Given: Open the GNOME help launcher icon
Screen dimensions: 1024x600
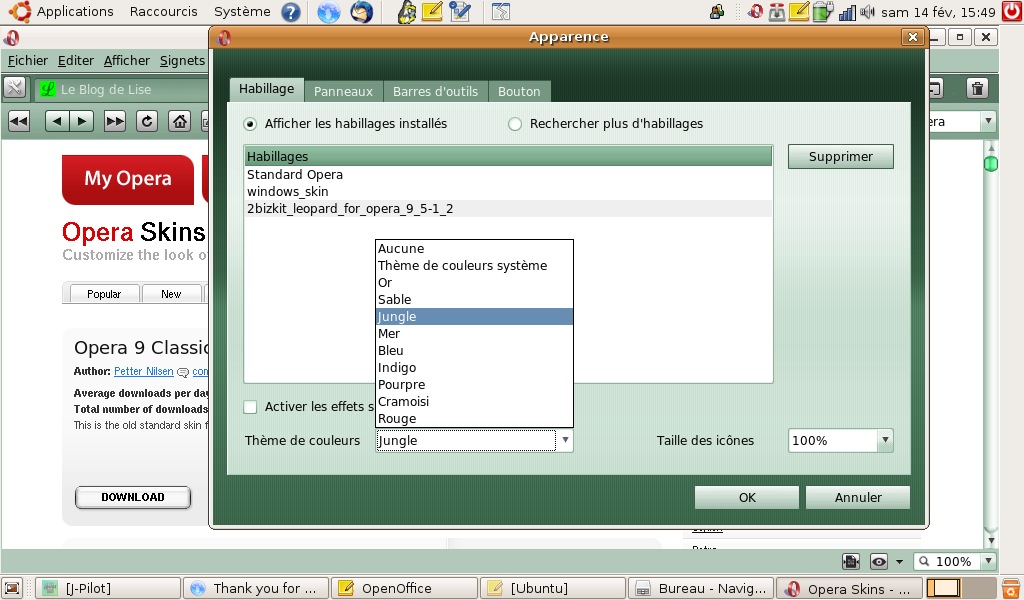Looking at the screenshot, I should click(x=290, y=12).
